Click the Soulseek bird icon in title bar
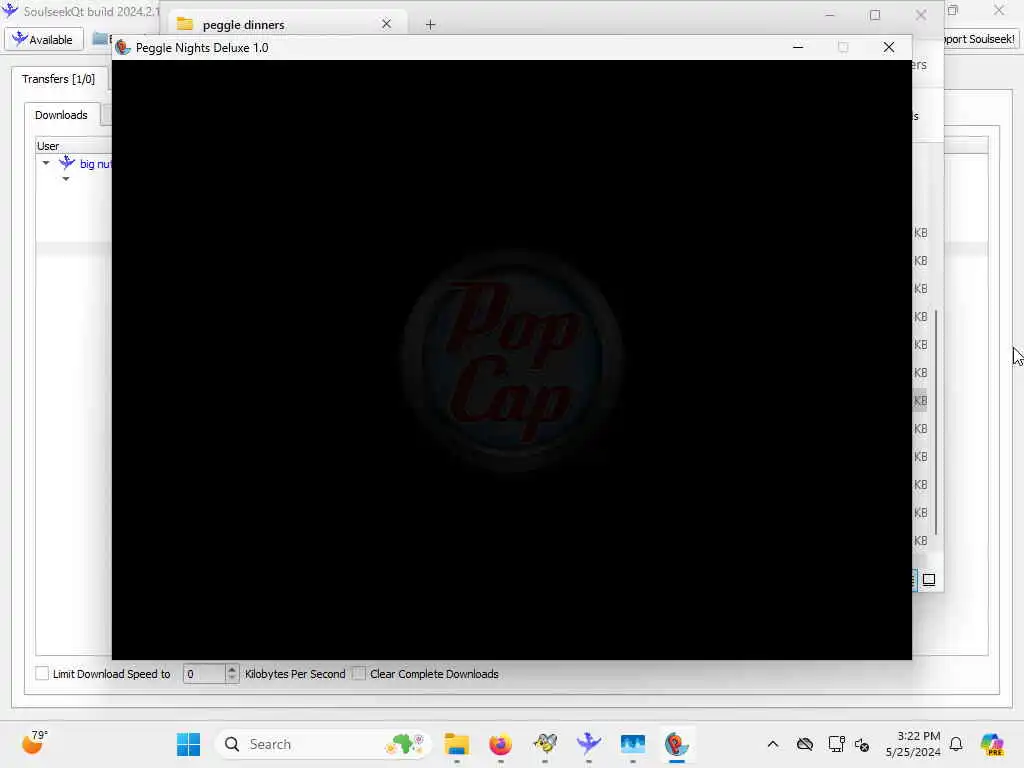 point(10,10)
